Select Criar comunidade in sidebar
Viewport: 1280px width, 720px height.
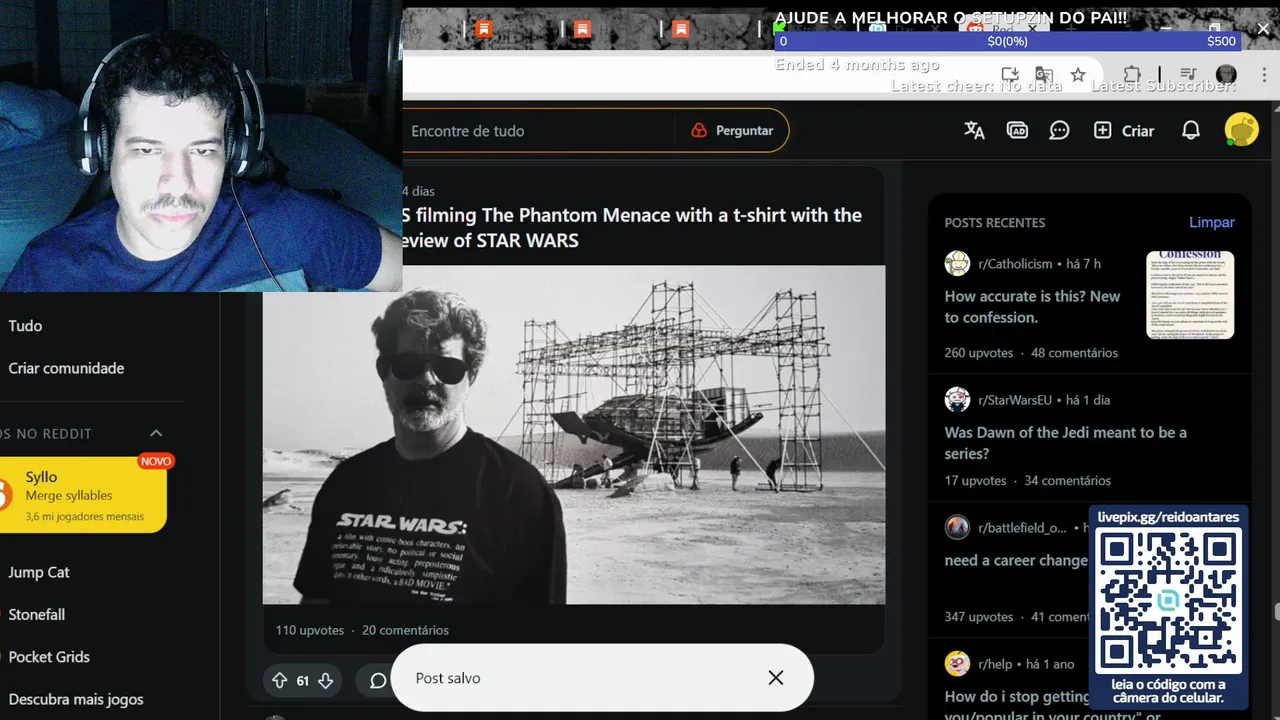tap(66, 368)
